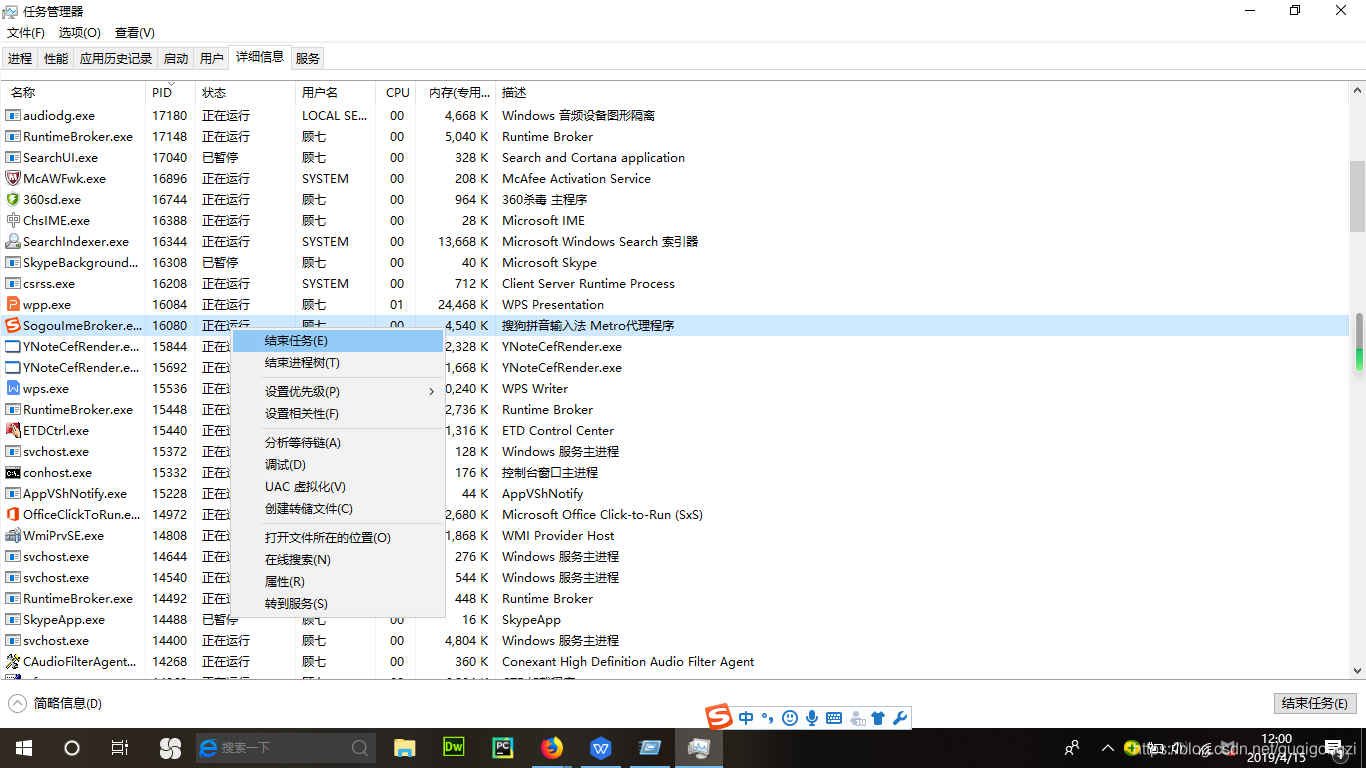The width and height of the screenshot is (1366, 768).
Task: Click the ChsIME.exe icon
Action: (13, 221)
